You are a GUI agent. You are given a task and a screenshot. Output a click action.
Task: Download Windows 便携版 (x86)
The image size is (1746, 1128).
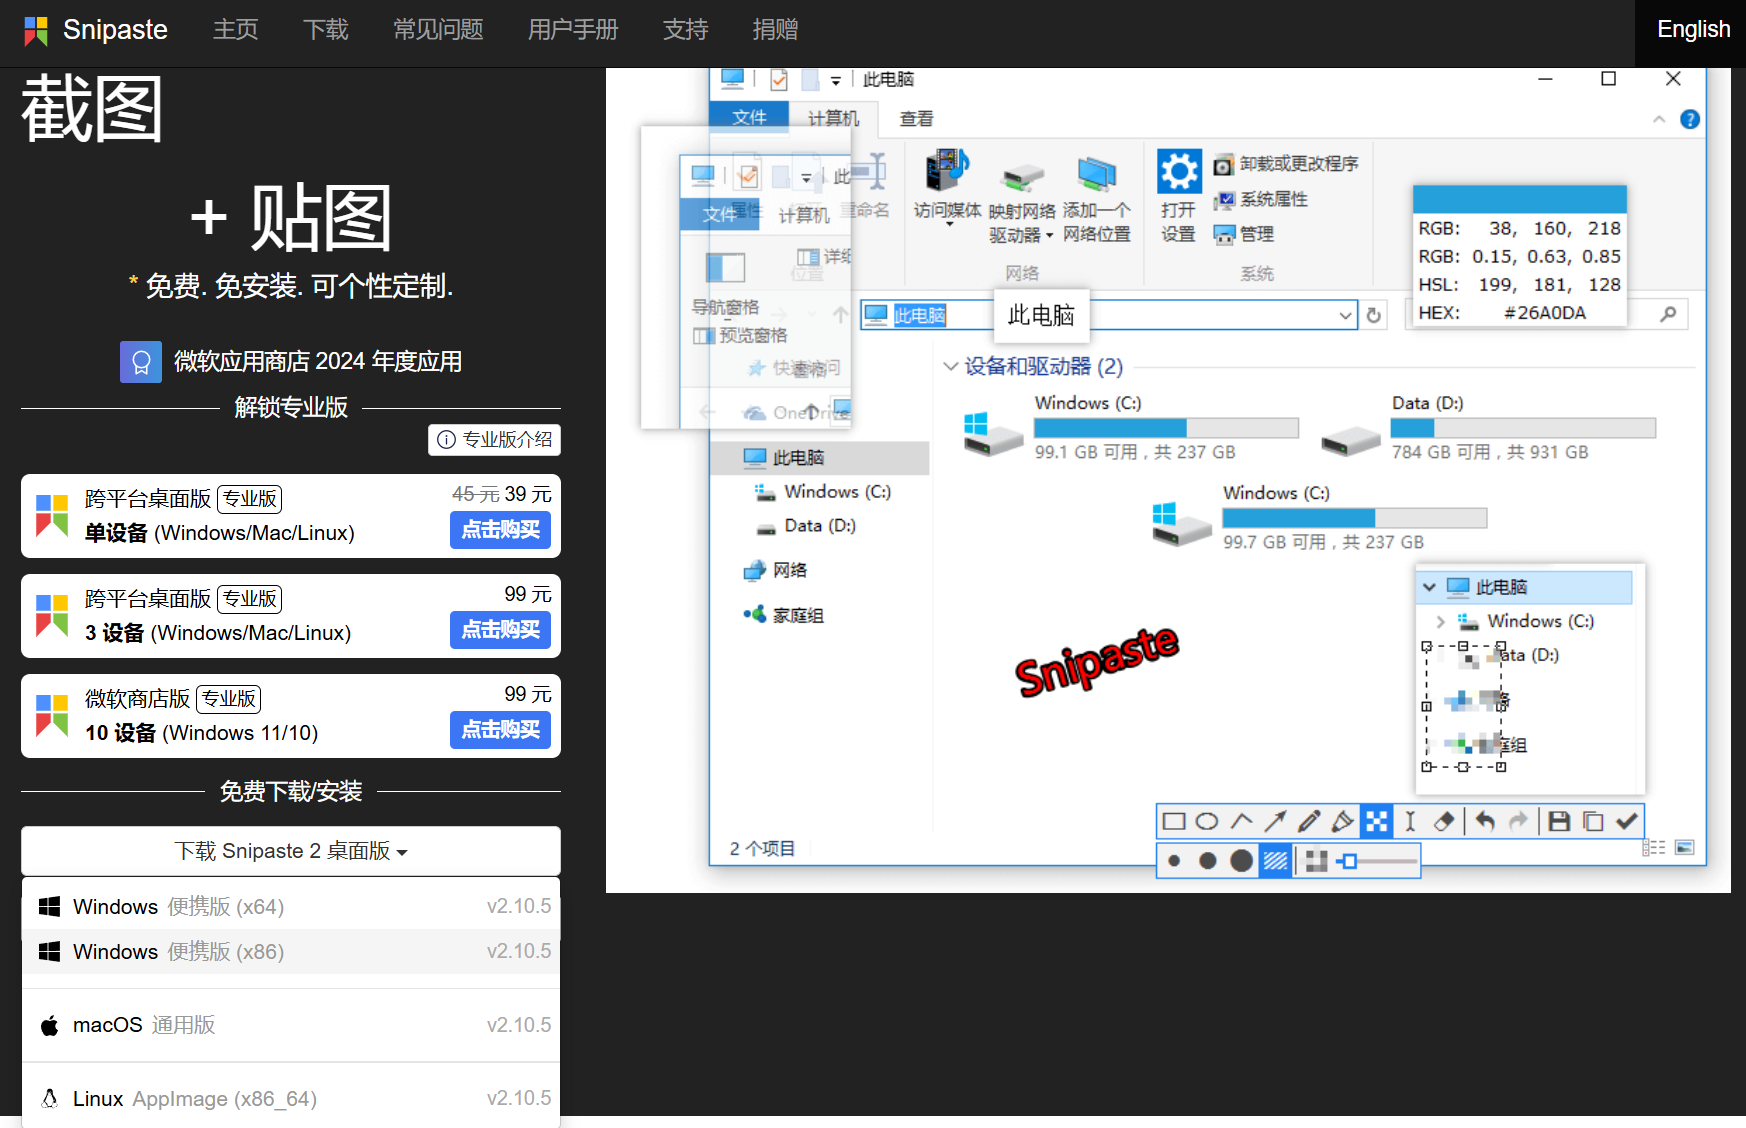[x=291, y=952]
